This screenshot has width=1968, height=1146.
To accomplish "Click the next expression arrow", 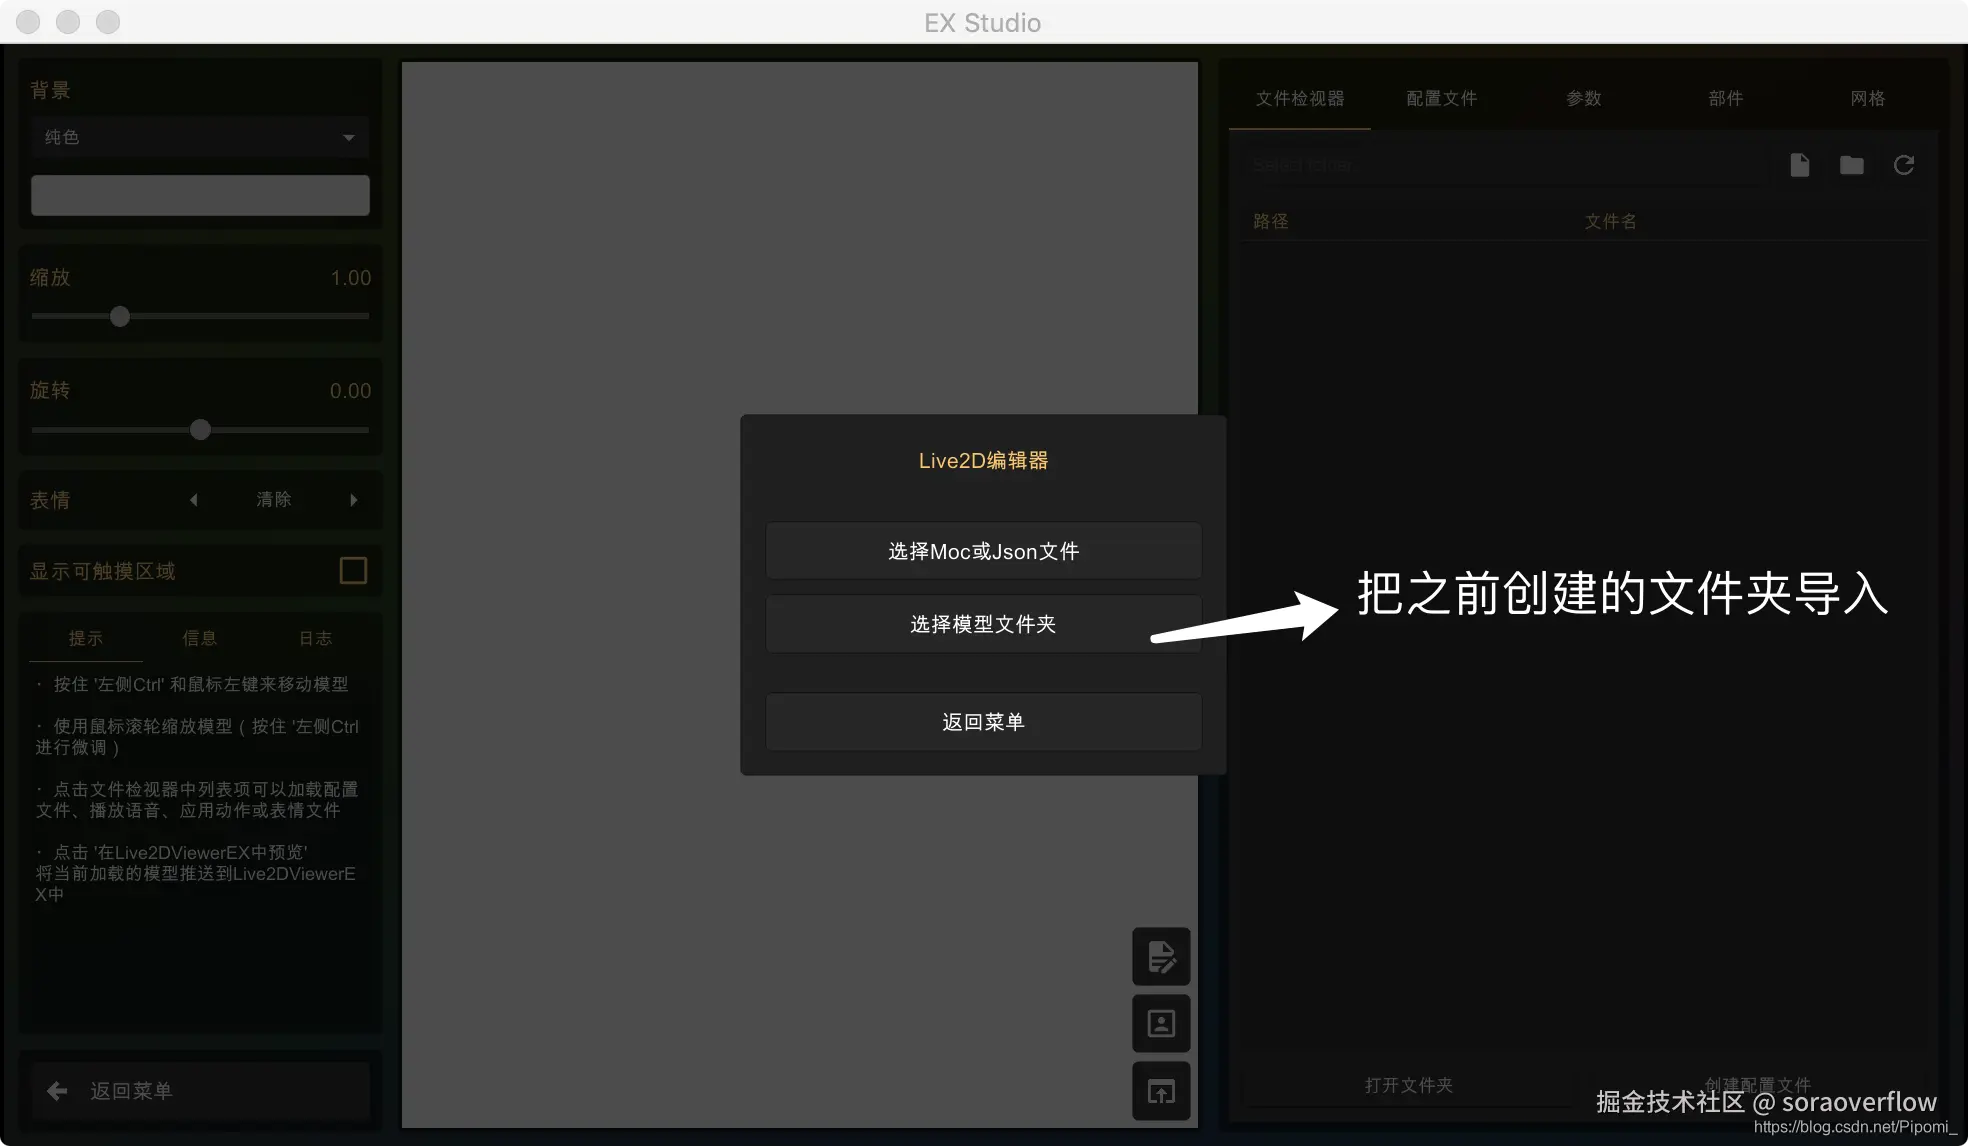I will pyautogui.click(x=353, y=500).
